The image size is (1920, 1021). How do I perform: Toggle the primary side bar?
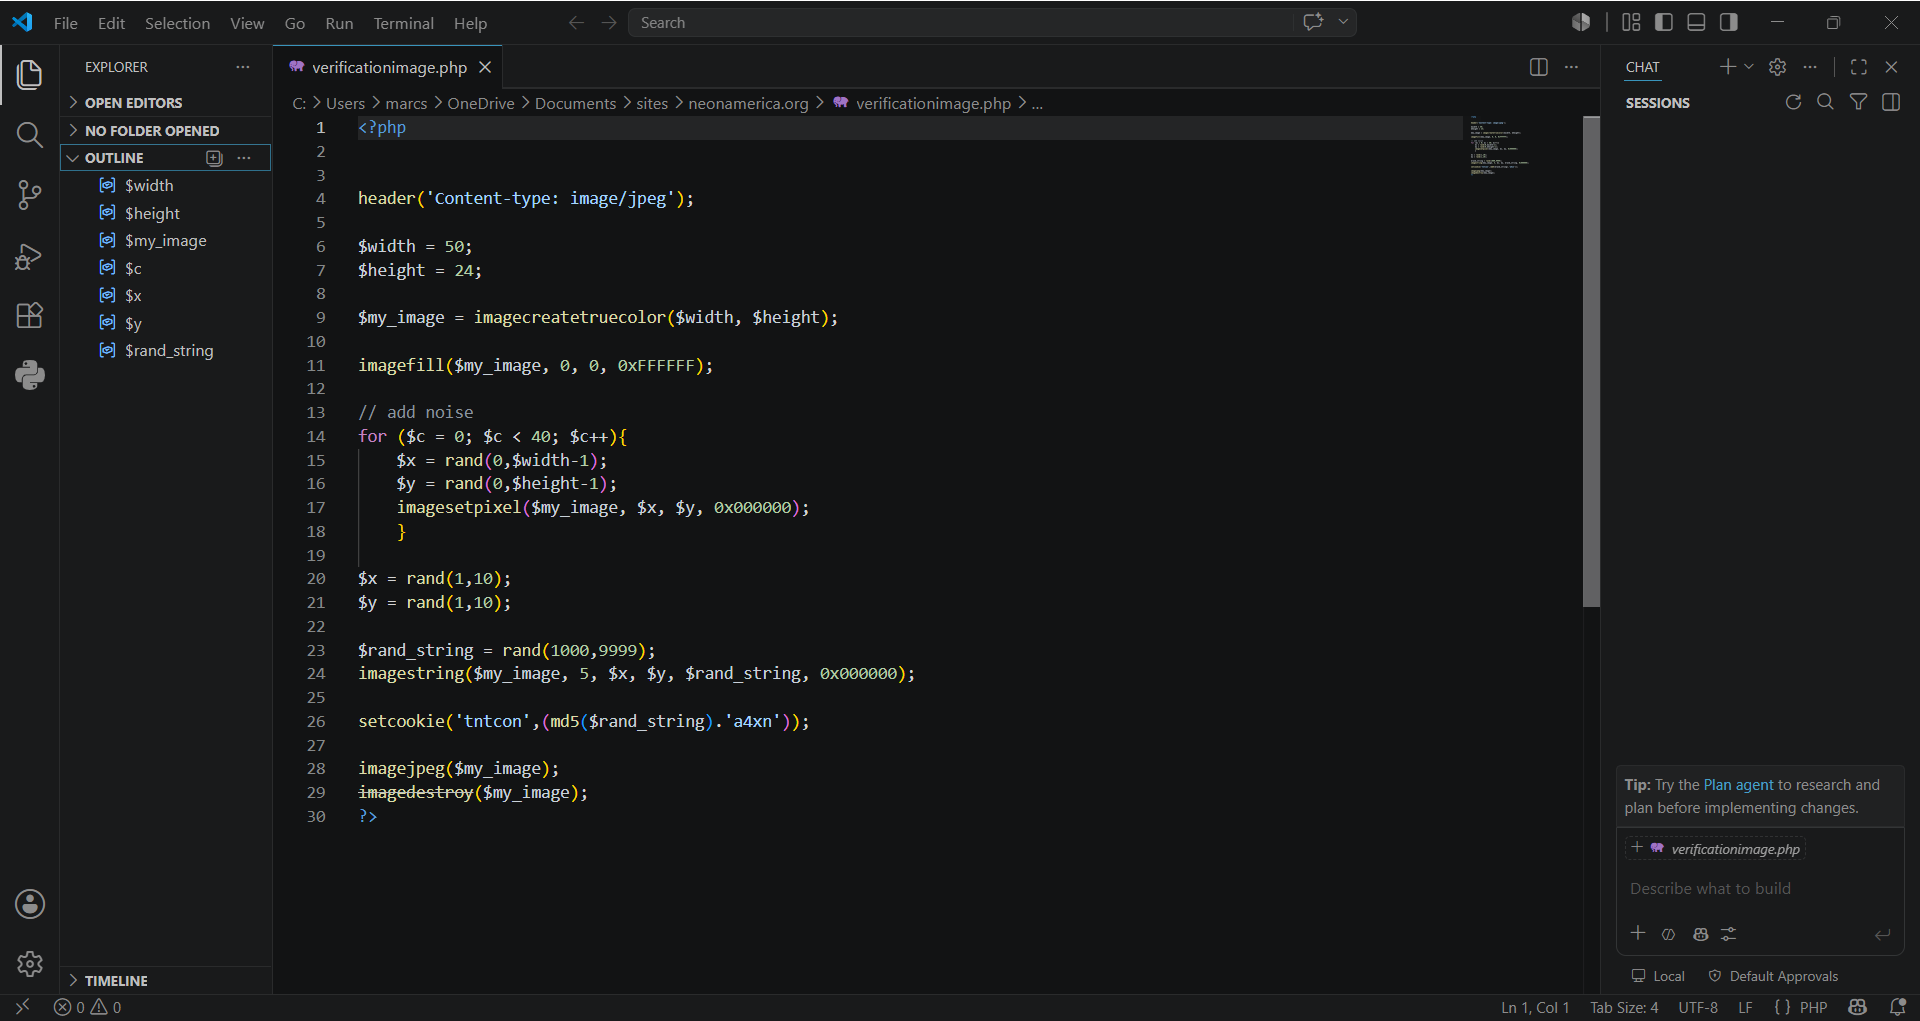click(1664, 22)
